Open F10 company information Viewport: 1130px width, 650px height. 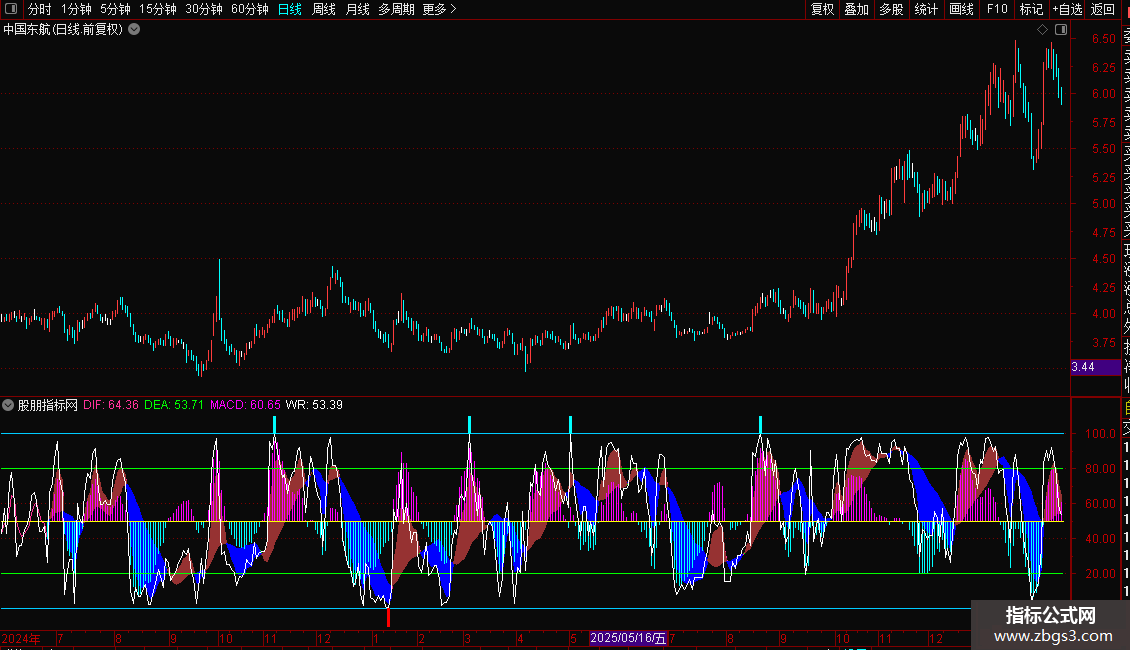[x=997, y=9]
